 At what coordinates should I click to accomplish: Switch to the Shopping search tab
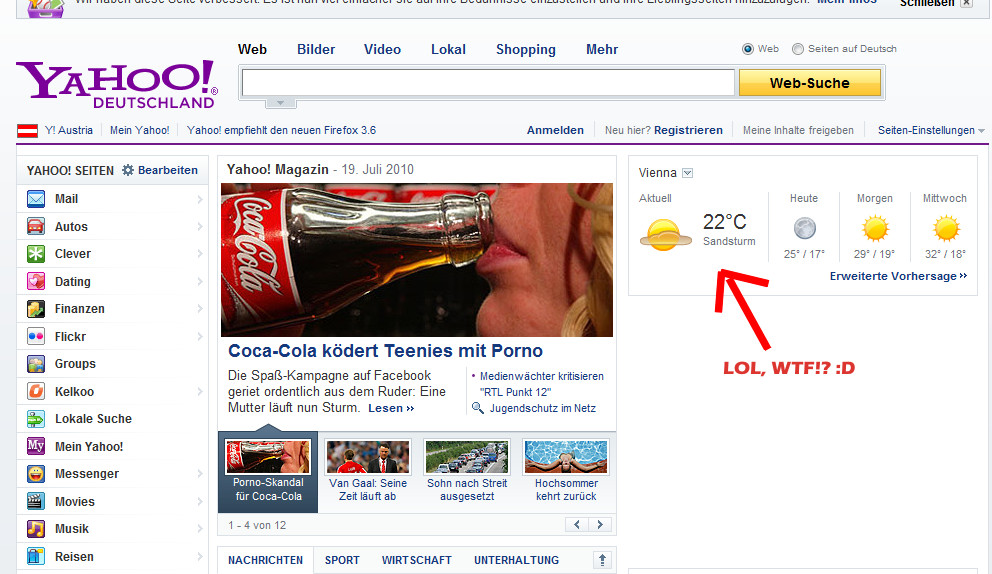[x=526, y=50]
